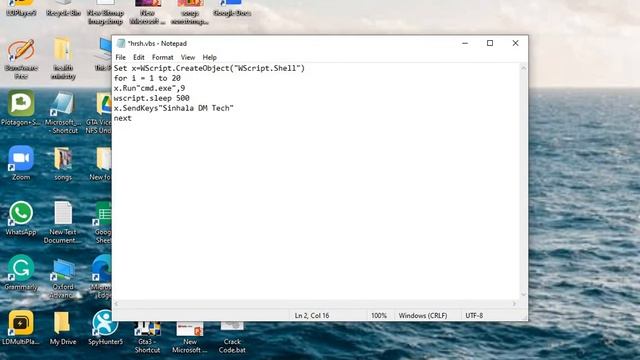Place cursor in the 'for i = 1 to 20' line
The height and width of the screenshot is (360, 640).
pos(147,78)
